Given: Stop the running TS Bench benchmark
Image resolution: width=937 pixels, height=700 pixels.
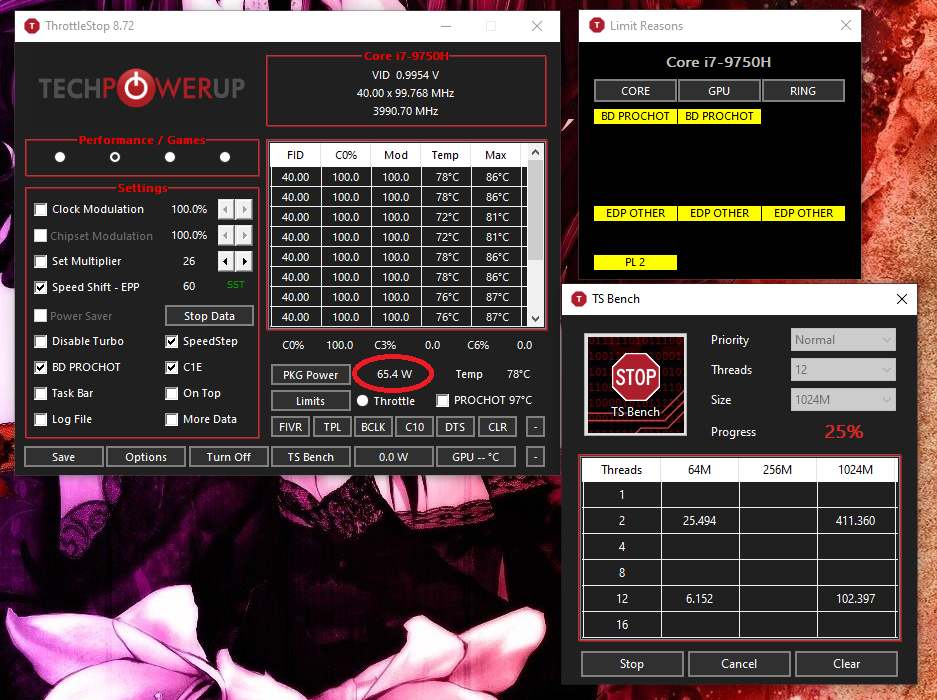Looking at the screenshot, I should (632, 664).
